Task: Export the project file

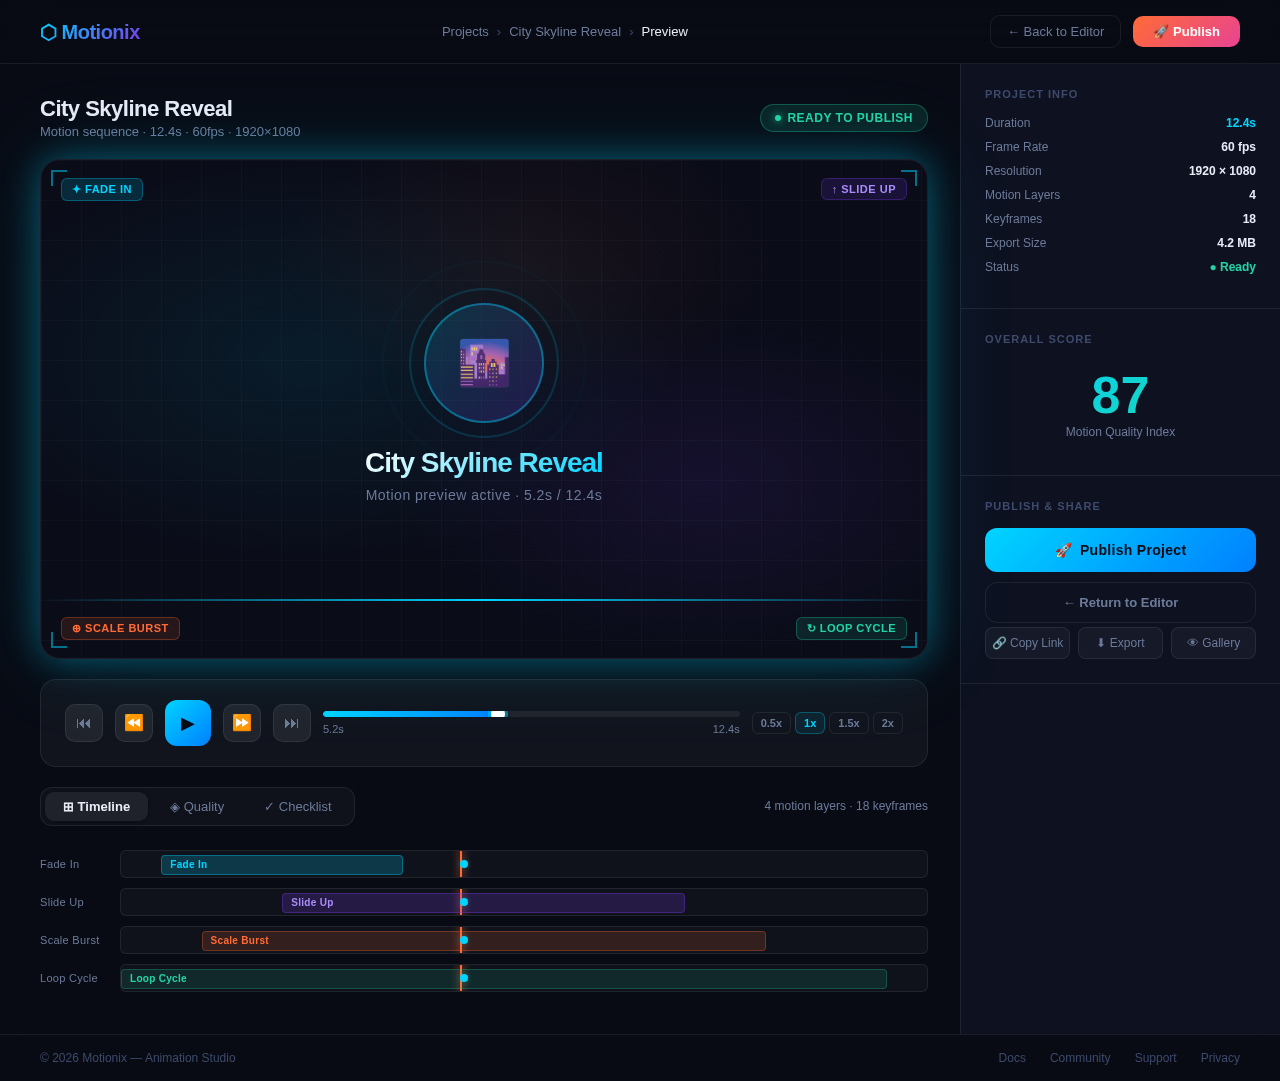Action: click(1120, 643)
